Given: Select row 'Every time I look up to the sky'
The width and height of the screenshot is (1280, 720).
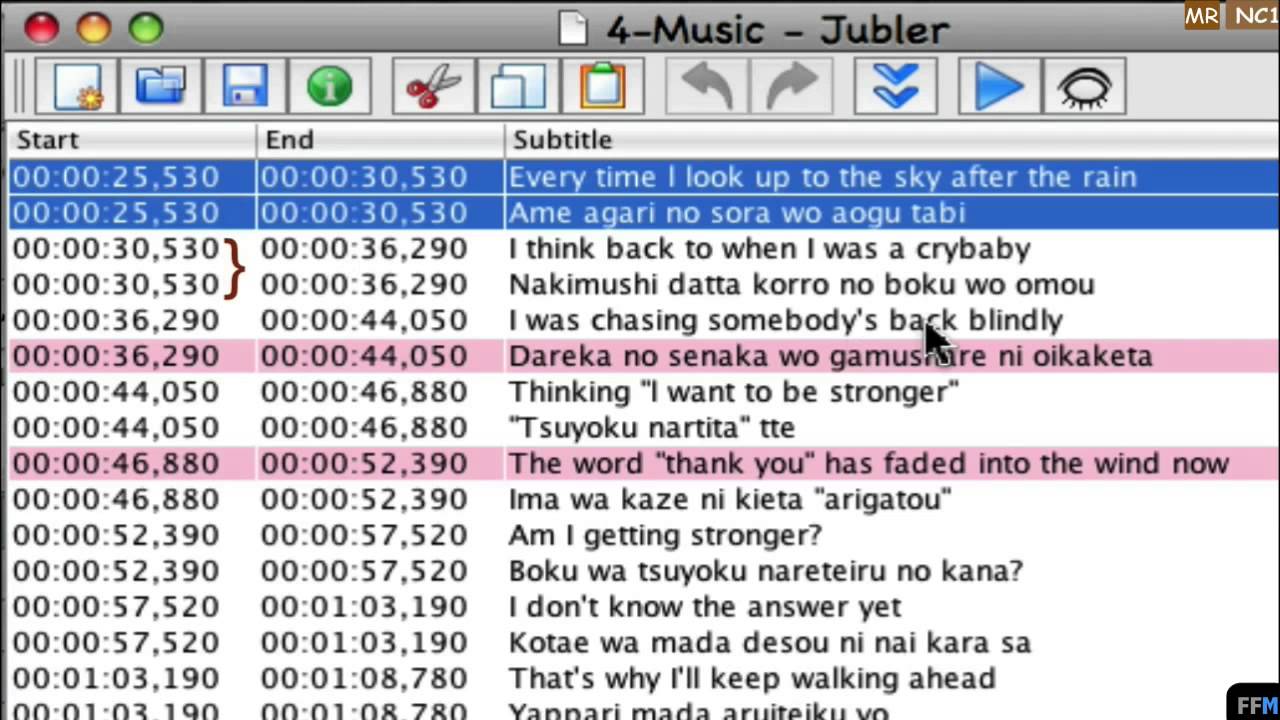Looking at the screenshot, I should point(643,177).
